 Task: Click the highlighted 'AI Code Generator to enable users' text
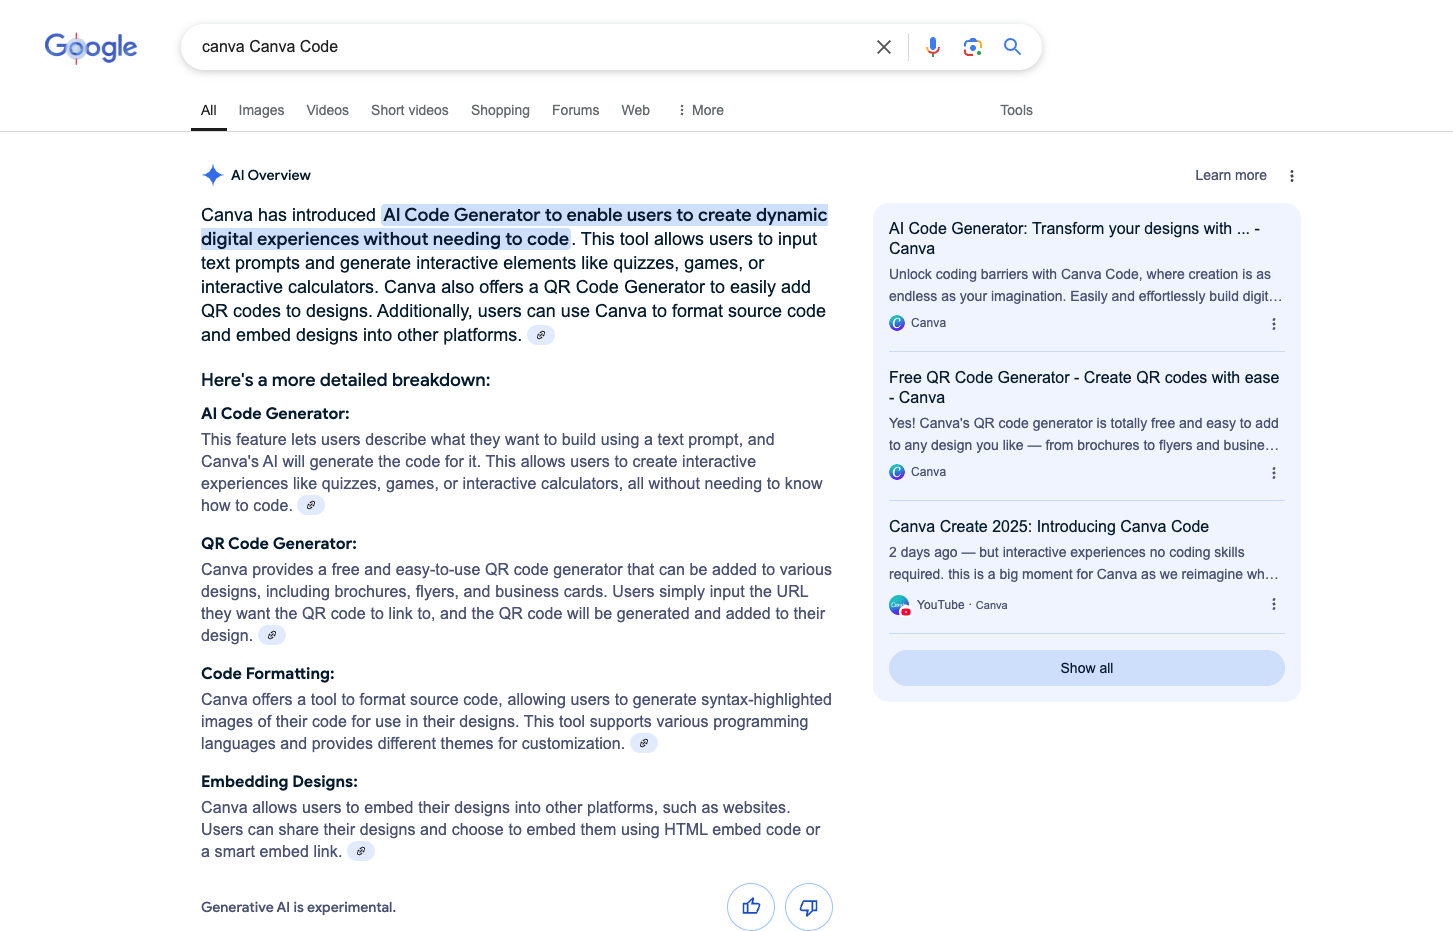(x=514, y=227)
